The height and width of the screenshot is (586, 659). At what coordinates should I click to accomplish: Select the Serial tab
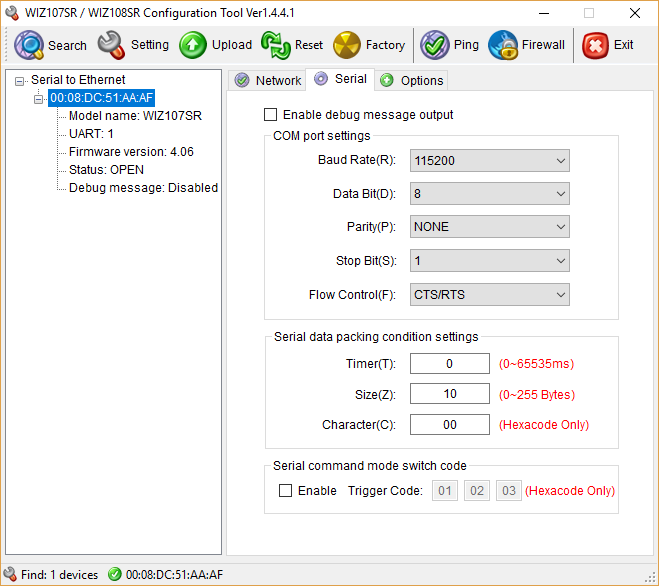point(340,79)
